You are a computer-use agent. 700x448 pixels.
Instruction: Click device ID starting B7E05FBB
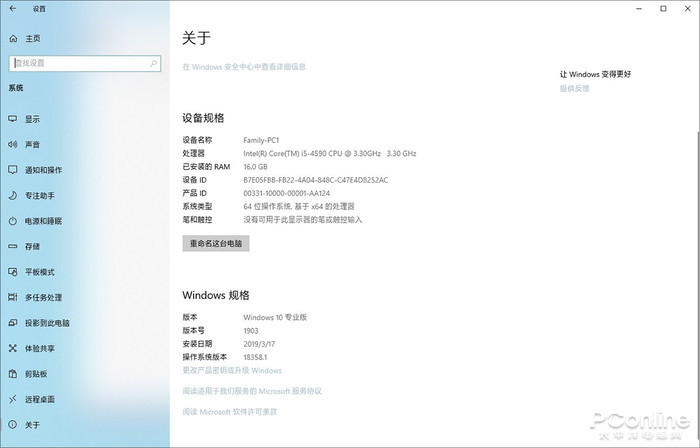coord(316,180)
